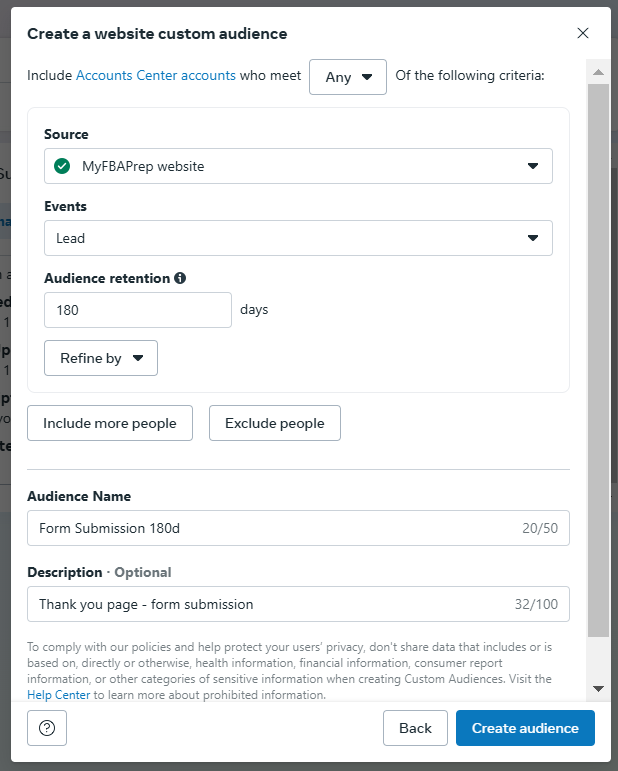
Task: Click the scrollbar down arrow
Action: pos(598,689)
